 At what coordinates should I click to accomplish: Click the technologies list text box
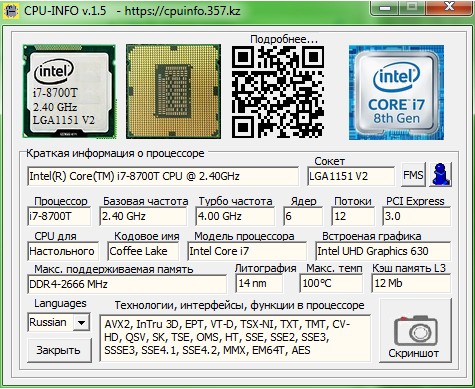(235, 338)
